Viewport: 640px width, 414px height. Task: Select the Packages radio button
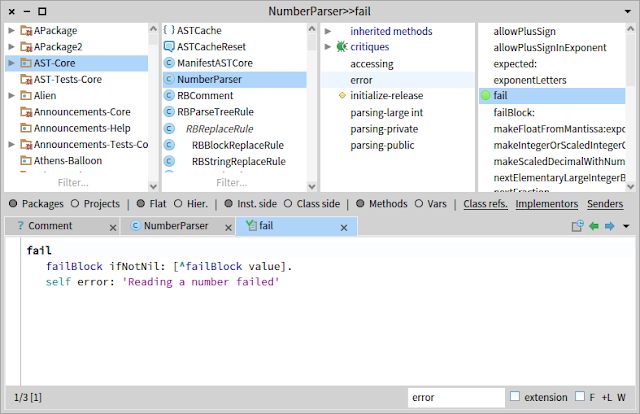13,203
